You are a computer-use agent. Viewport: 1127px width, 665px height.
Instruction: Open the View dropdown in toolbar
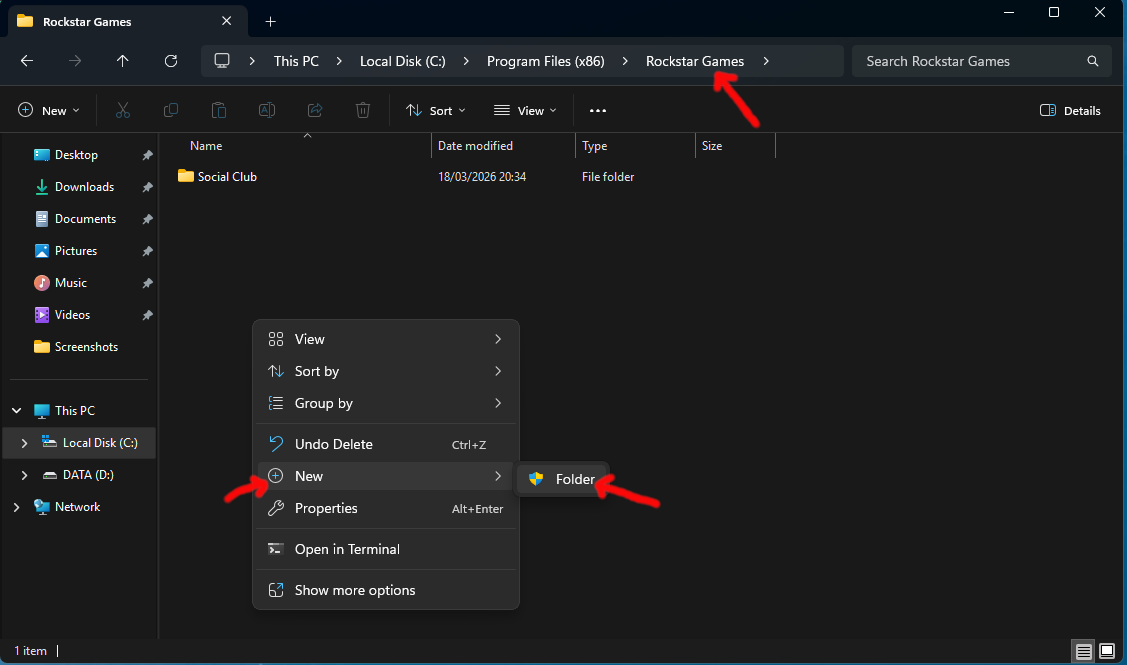525,111
